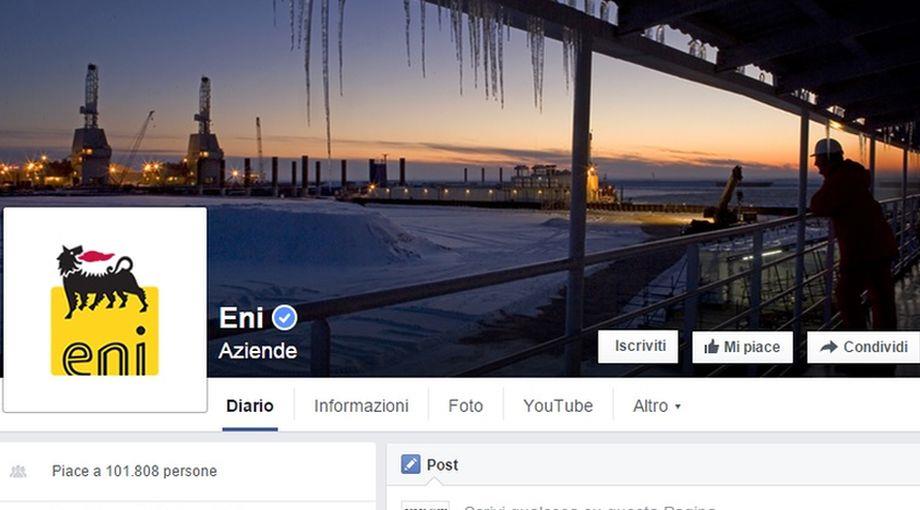Image resolution: width=920 pixels, height=510 pixels.
Task: Click the Aziende category link
Action: pos(258,351)
